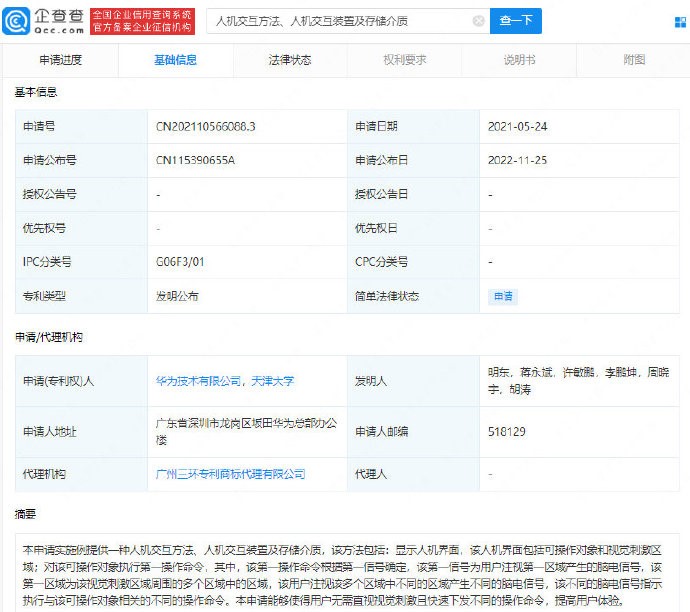Click the 摘要 section heading

click(x=25, y=514)
